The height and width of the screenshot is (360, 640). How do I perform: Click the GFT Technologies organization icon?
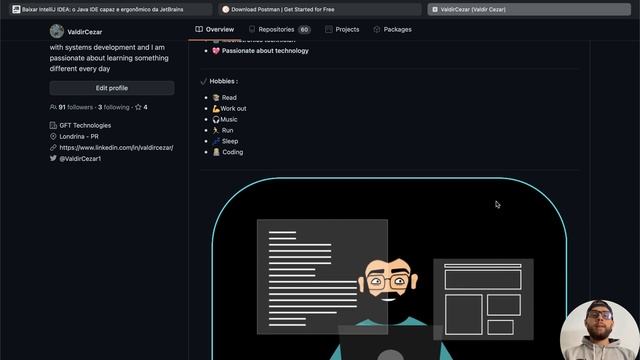(53, 125)
